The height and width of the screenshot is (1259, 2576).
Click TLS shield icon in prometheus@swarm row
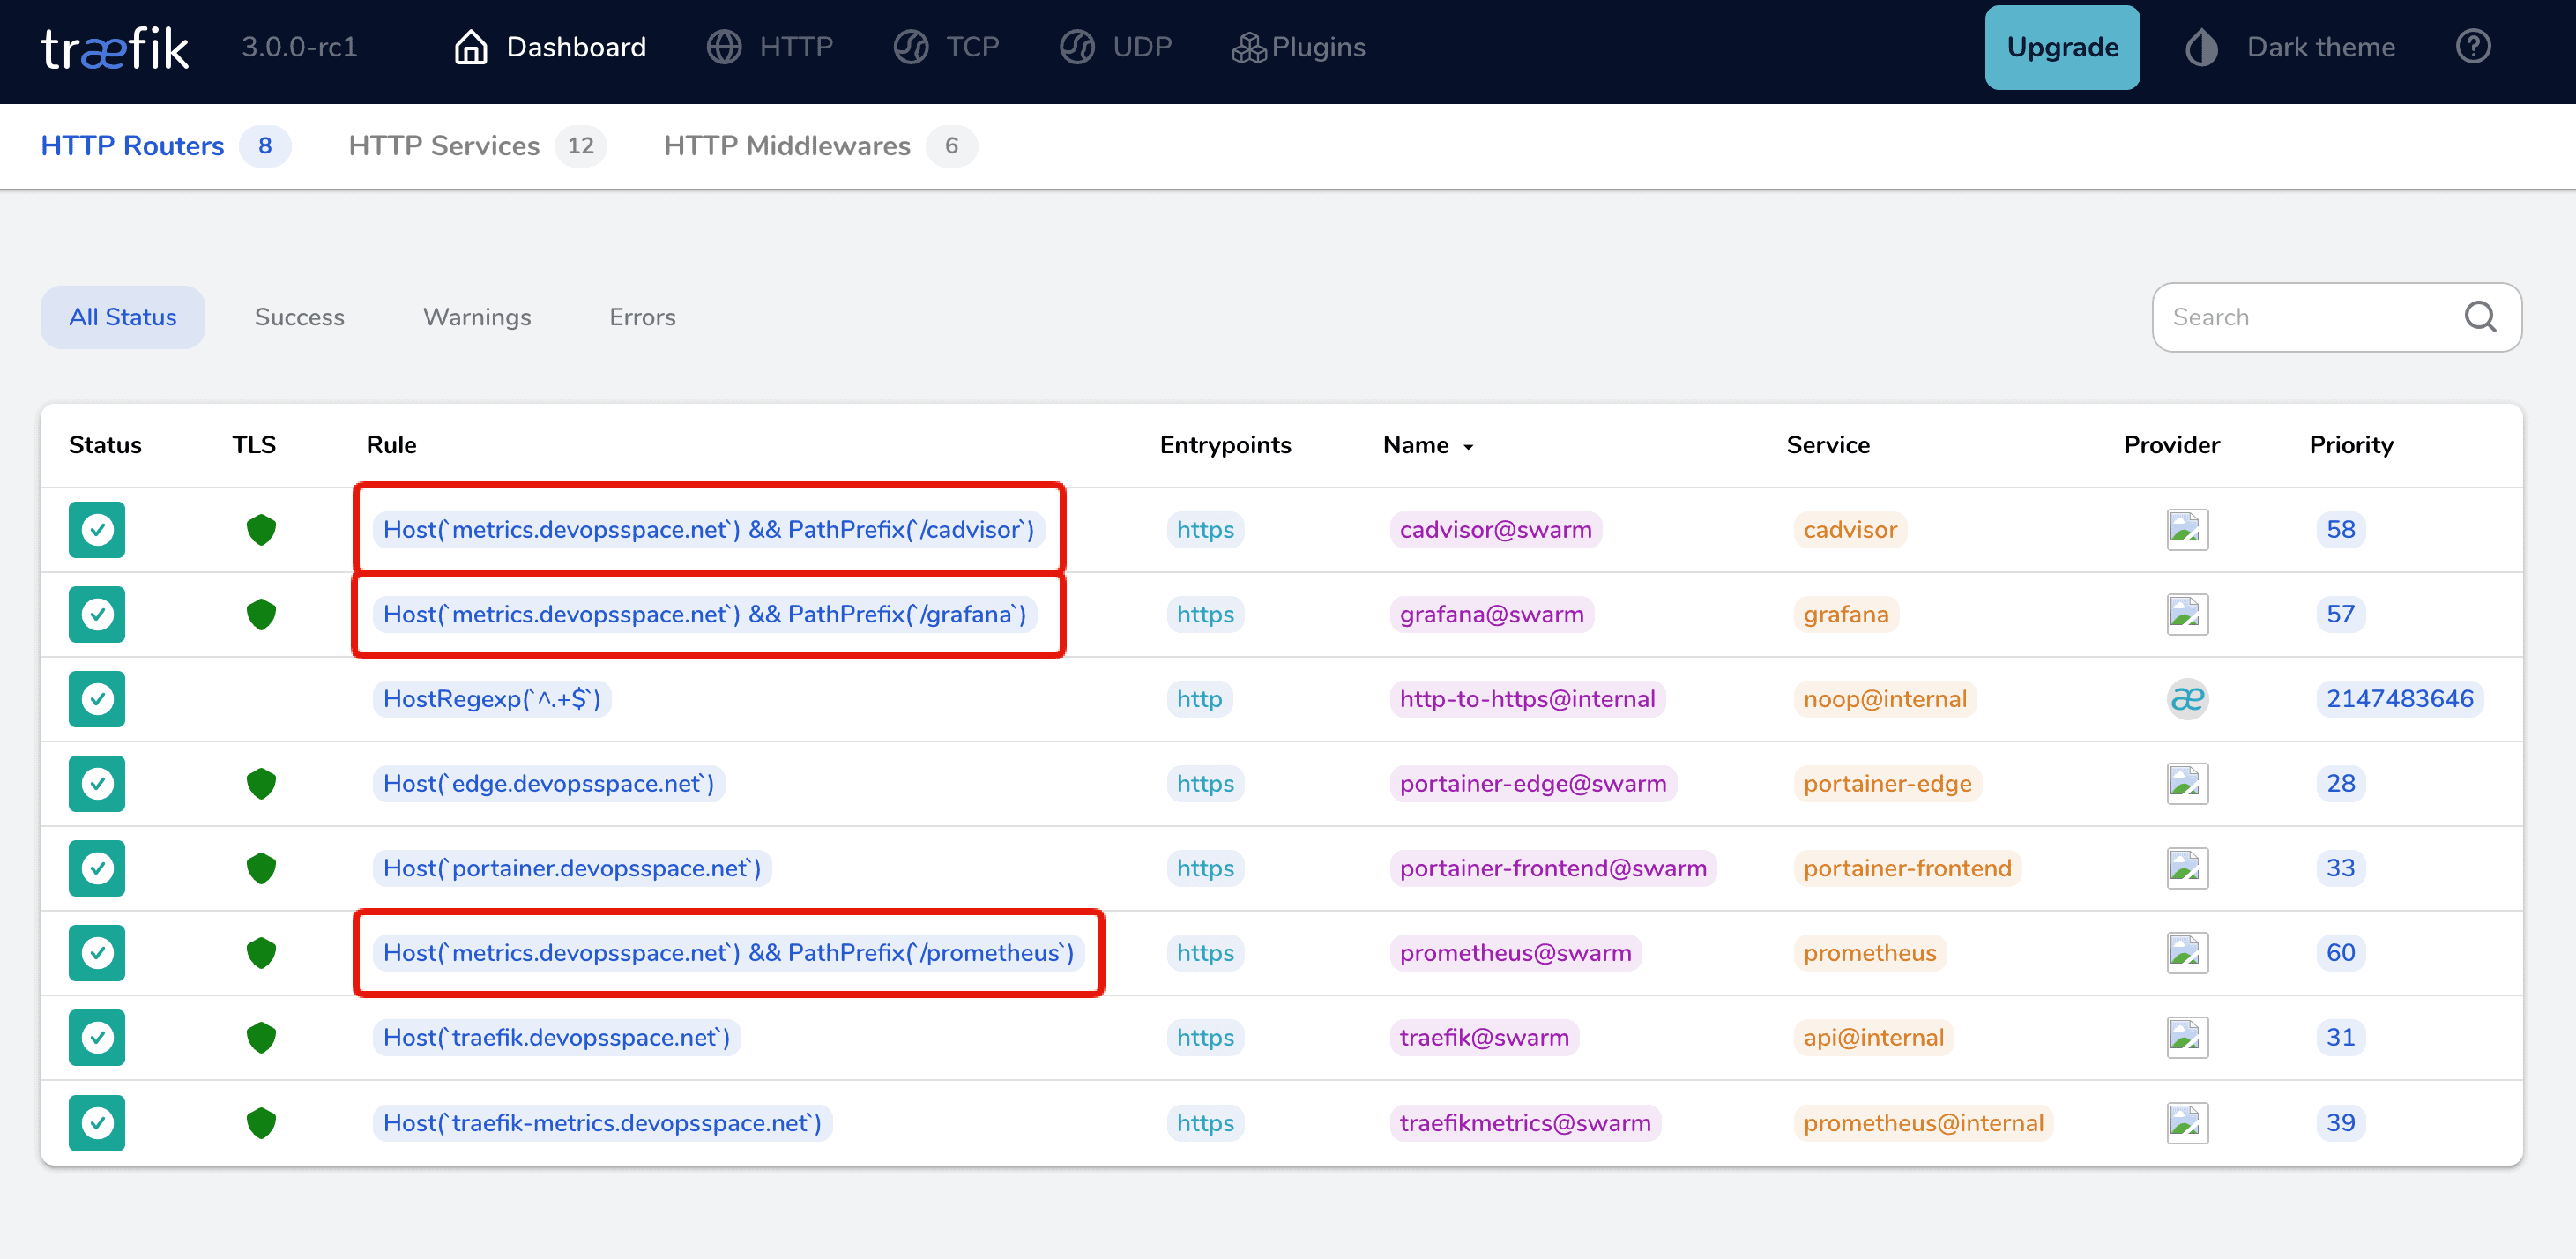[261, 953]
